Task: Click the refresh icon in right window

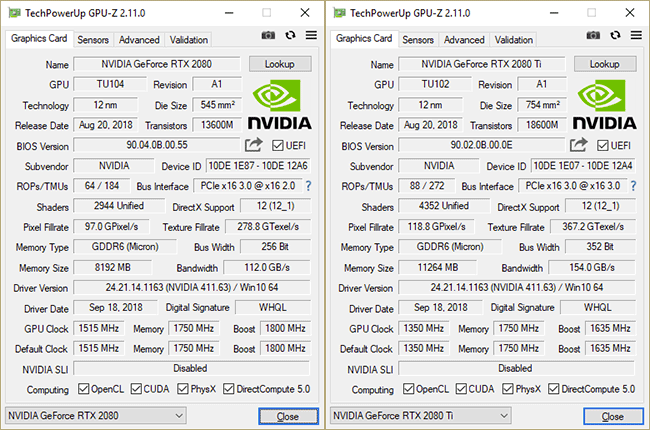Action: point(615,36)
